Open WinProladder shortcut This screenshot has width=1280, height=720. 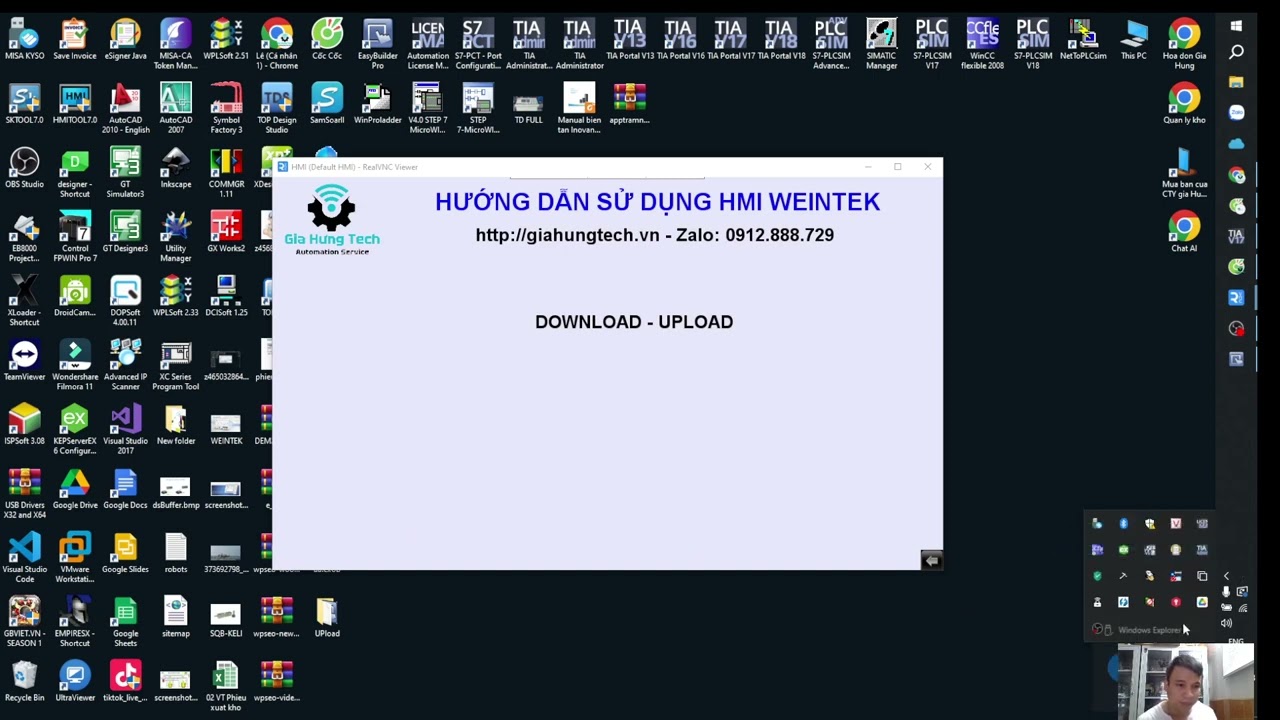coord(377,104)
